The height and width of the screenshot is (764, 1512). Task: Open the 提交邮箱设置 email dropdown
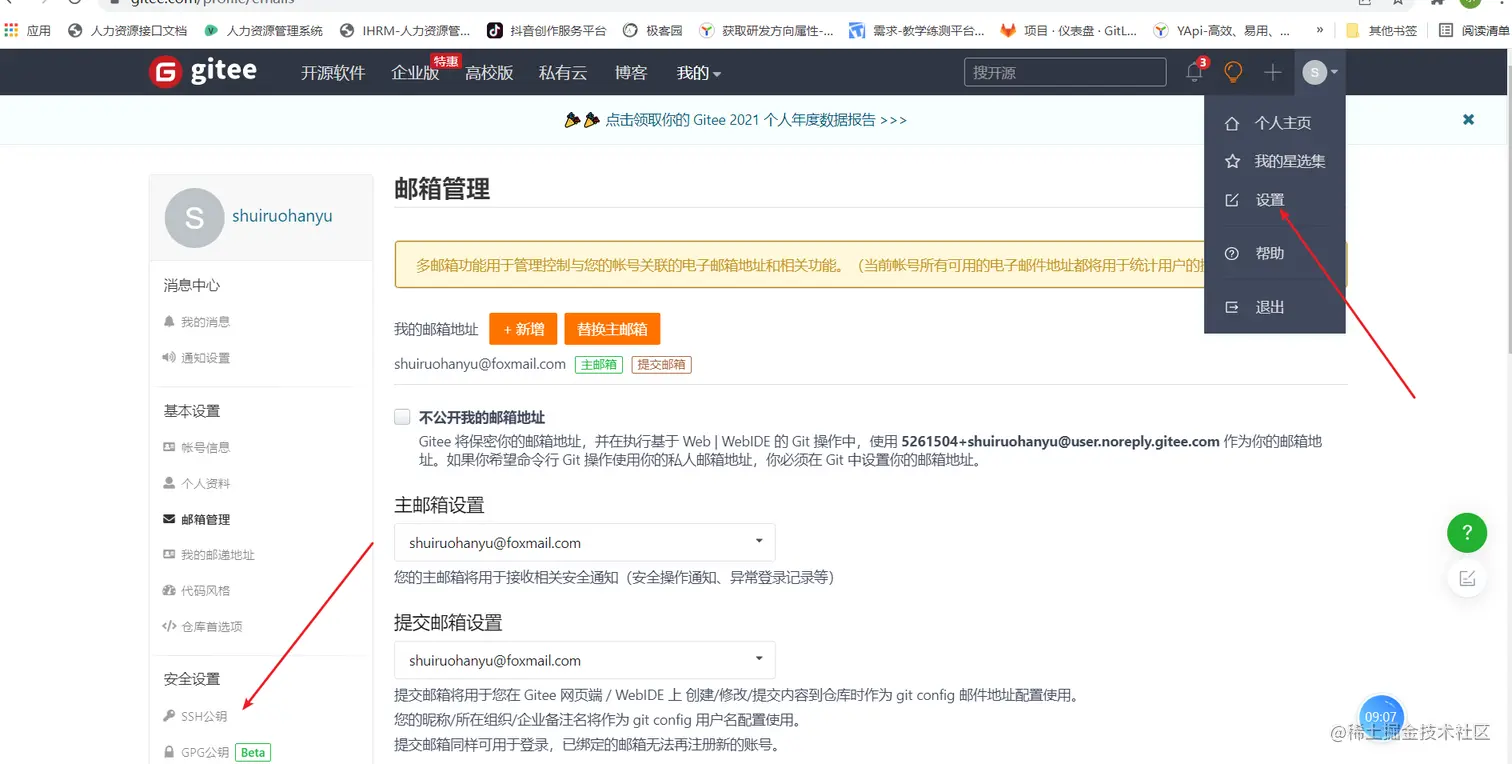pyautogui.click(x=585, y=660)
